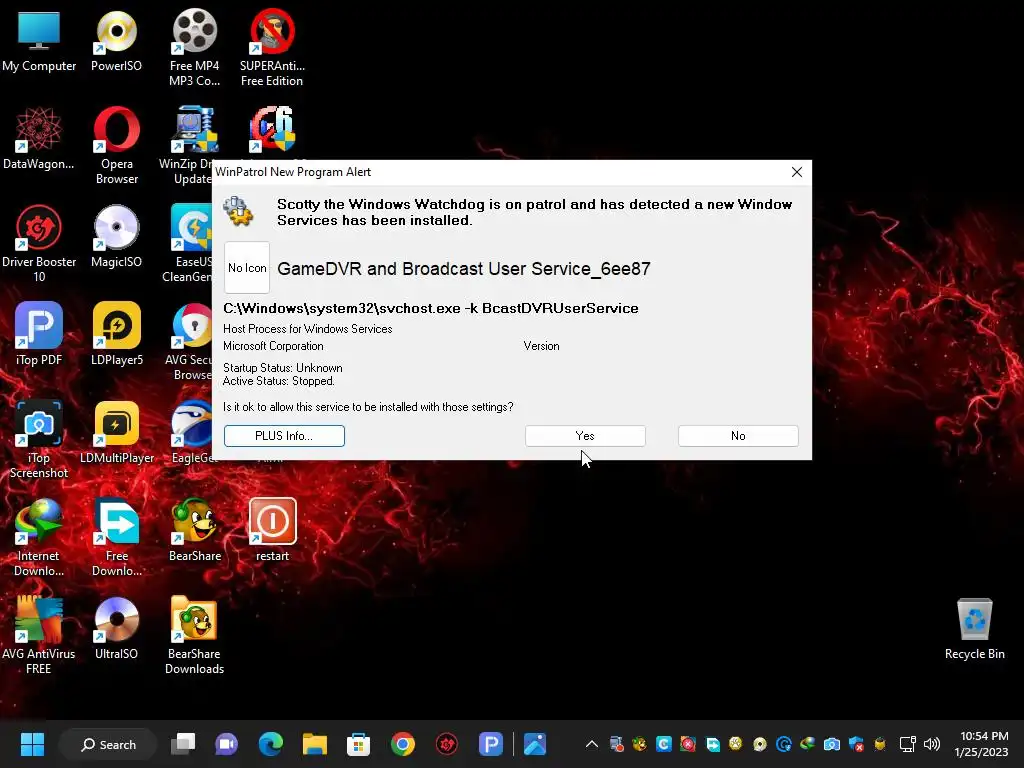Open volume control tray icon
Screen dimensions: 1024x768
tap(932, 744)
